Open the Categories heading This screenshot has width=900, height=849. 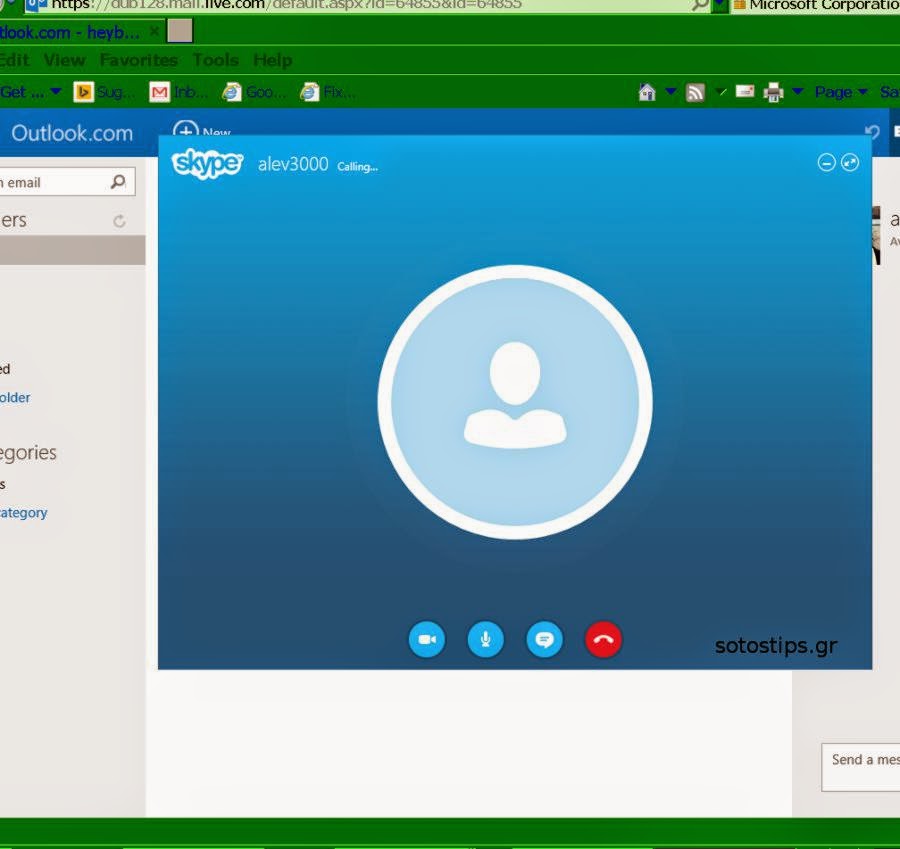28,453
